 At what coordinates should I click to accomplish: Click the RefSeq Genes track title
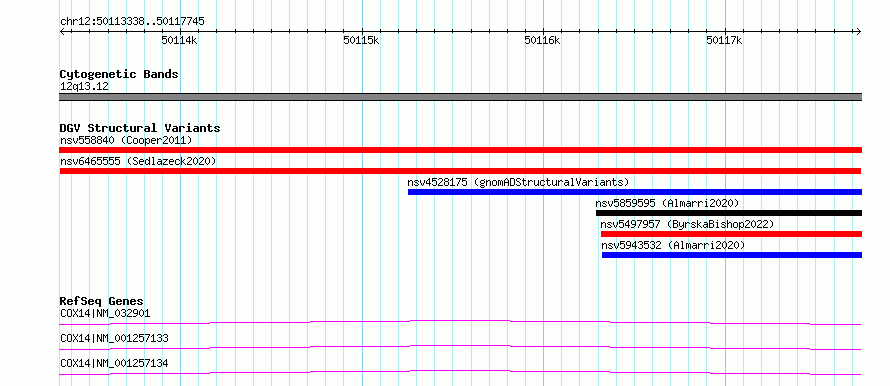click(x=102, y=301)
